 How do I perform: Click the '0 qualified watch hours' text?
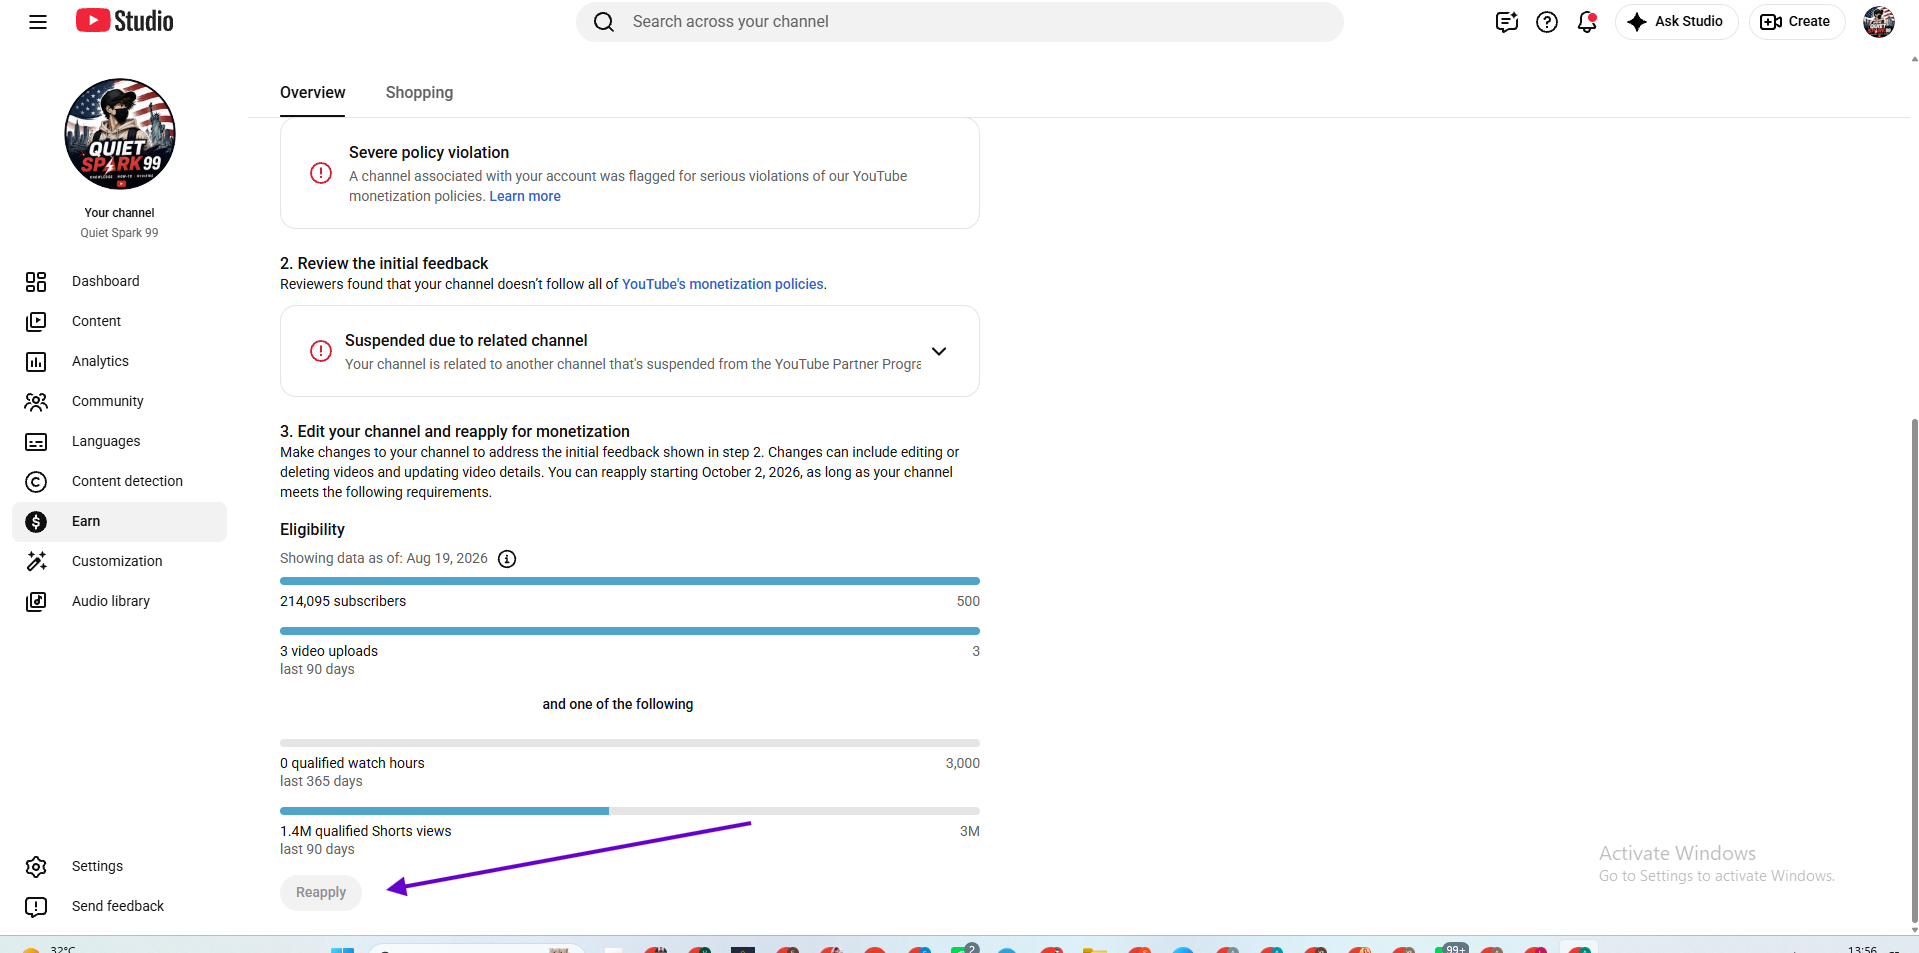click(x=352, y=764)
